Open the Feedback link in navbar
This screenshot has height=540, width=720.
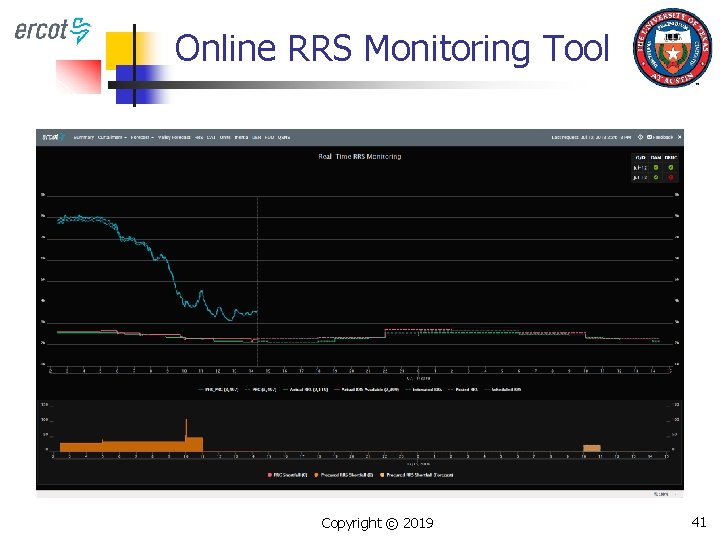coord(660,137)
